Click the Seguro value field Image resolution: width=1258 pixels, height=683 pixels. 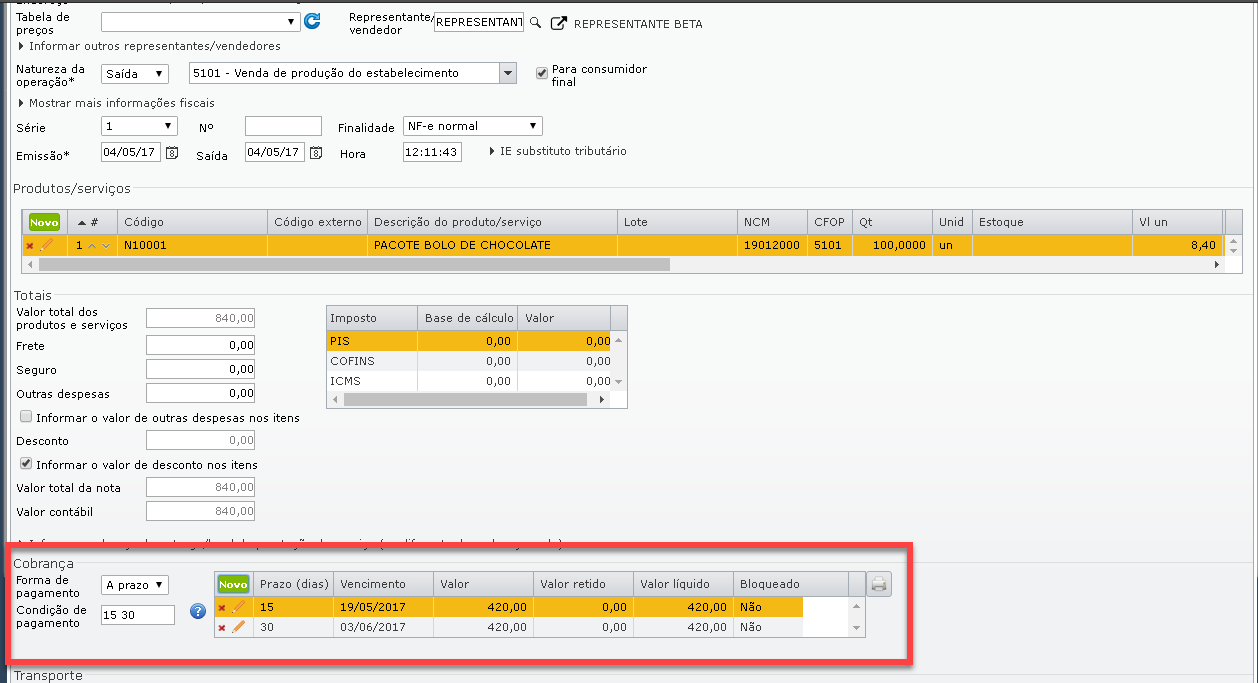pyautogui.click(x=200, y=369)
